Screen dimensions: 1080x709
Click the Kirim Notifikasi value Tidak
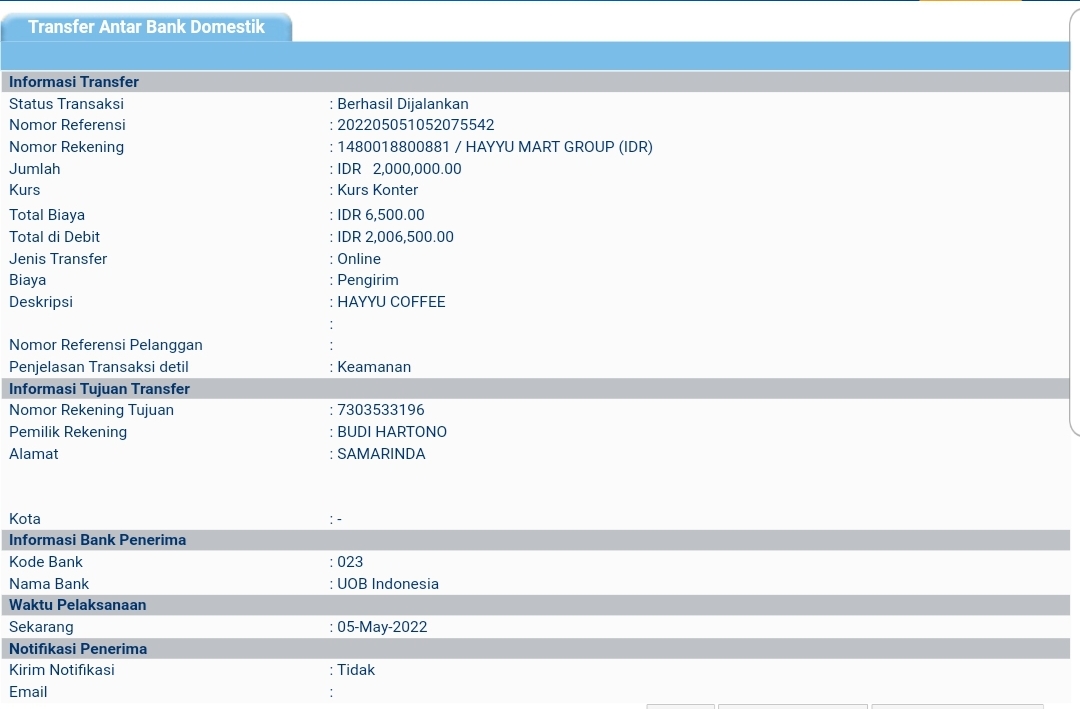coord(356,670)
